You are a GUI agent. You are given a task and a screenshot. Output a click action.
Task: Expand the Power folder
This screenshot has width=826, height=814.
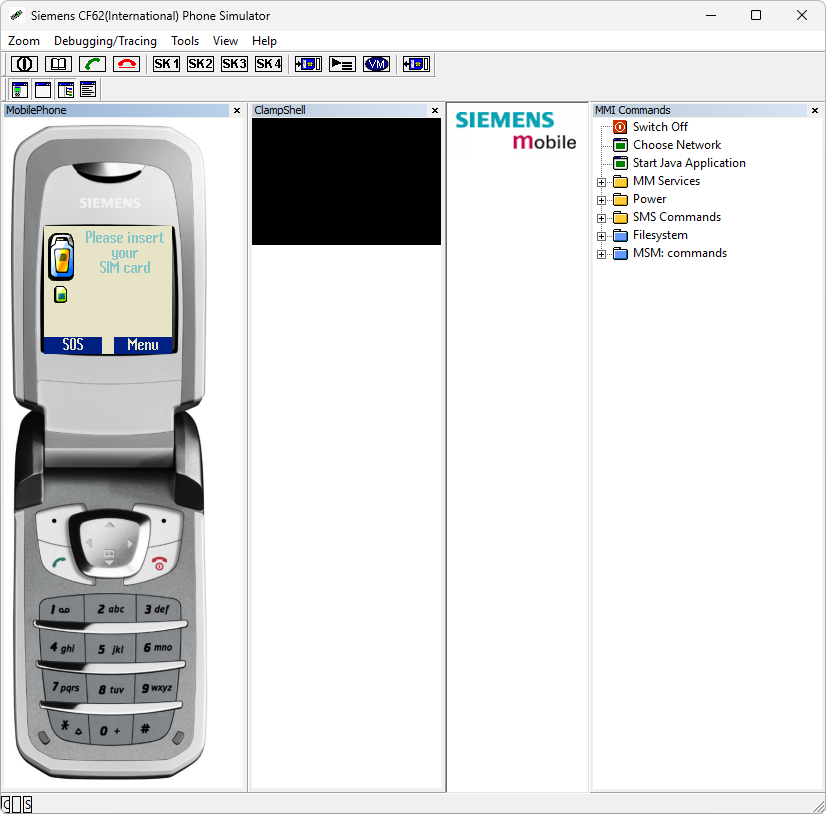point(601,200)
